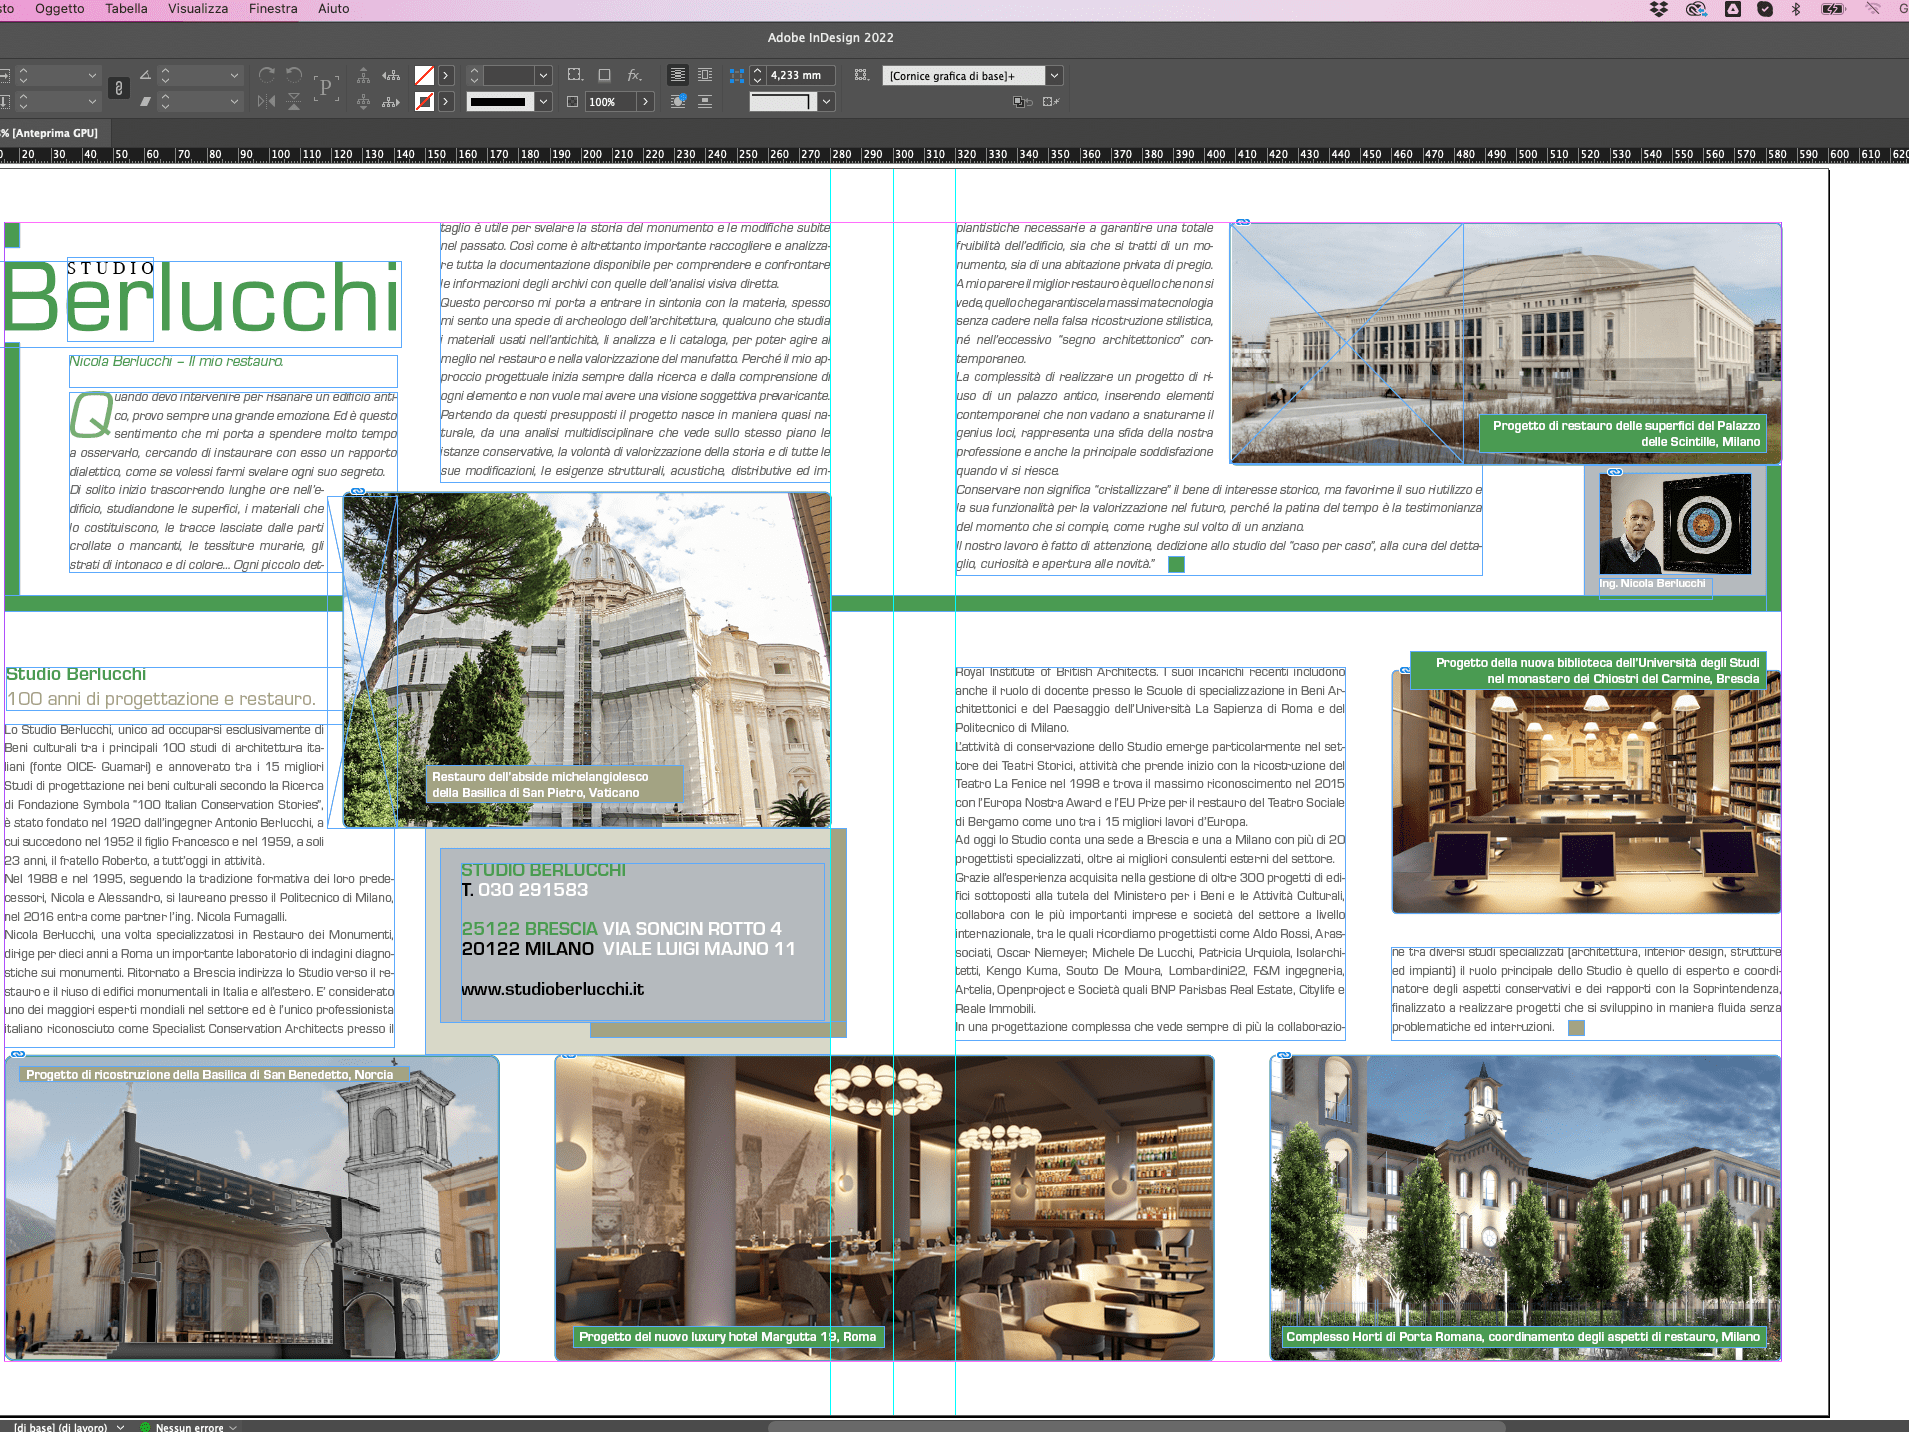Toggle wrap around object shape
1909x1432 pixels.
click(x=678, y=101)
